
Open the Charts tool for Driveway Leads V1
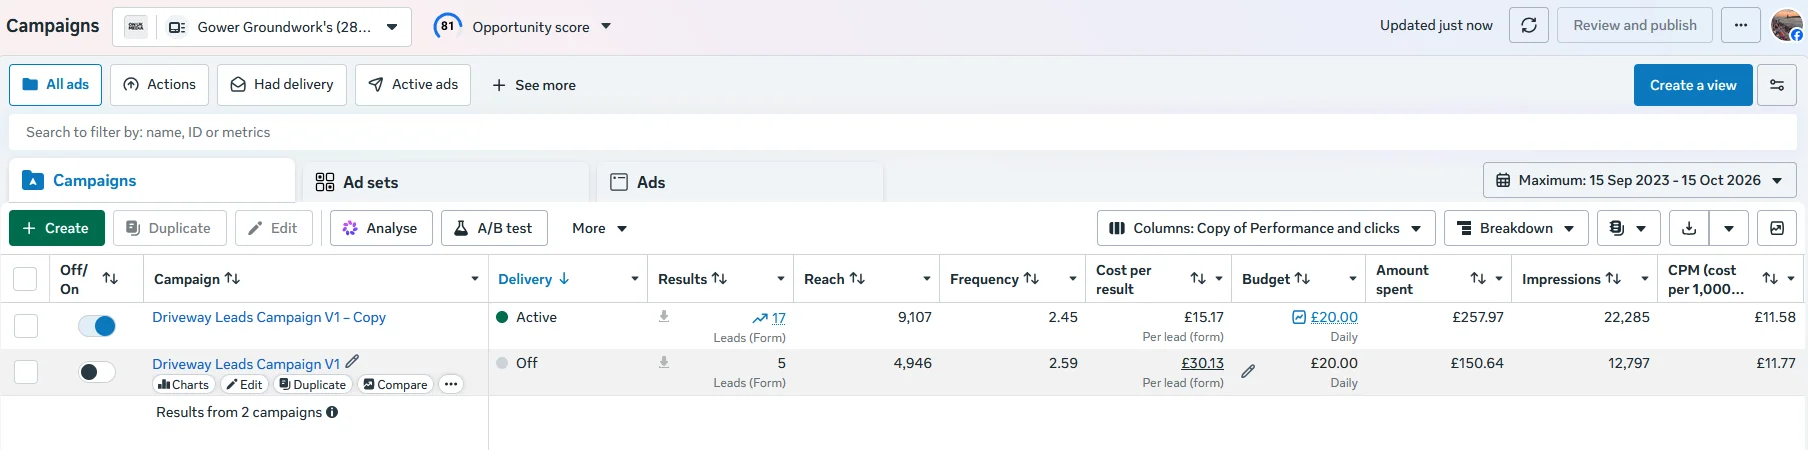(x=184, y=384)
